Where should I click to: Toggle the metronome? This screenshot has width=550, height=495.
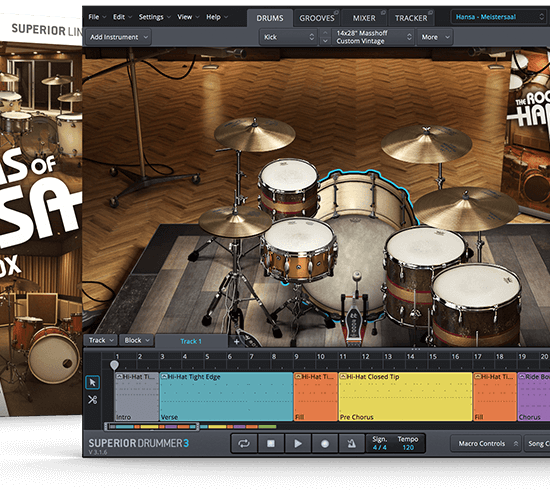(351, 444)
